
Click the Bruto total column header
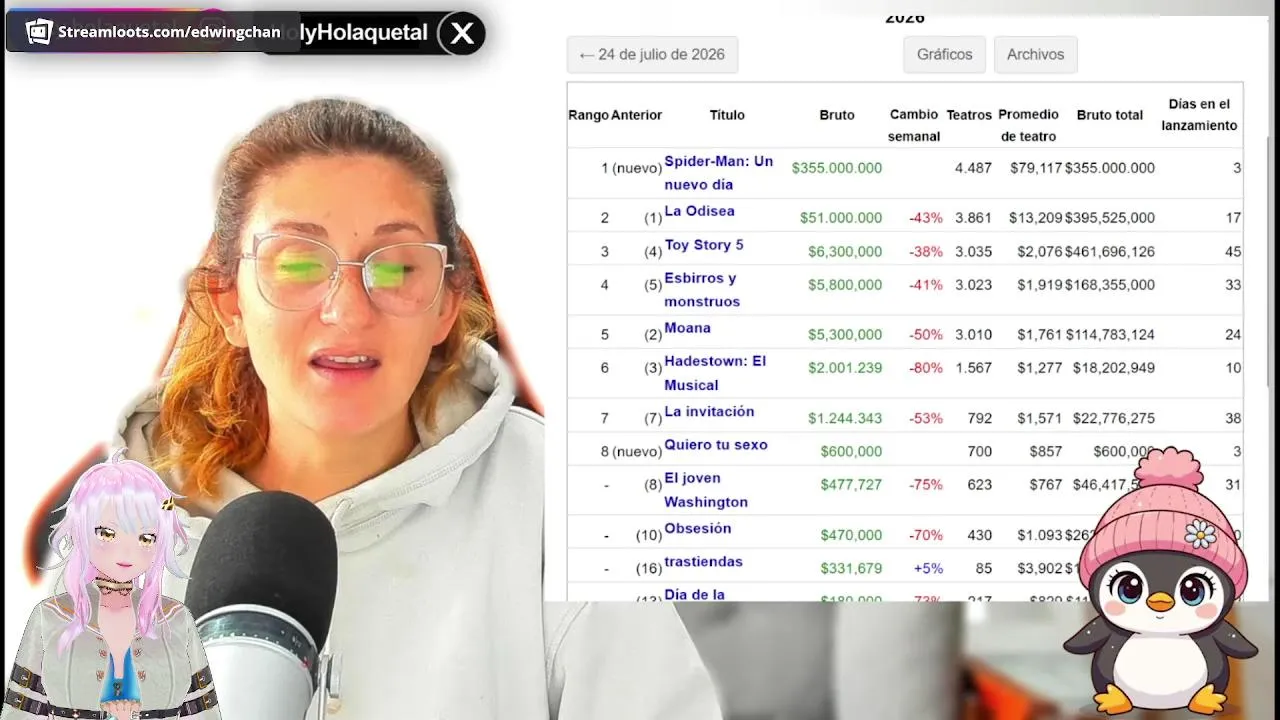point(1110,115)
